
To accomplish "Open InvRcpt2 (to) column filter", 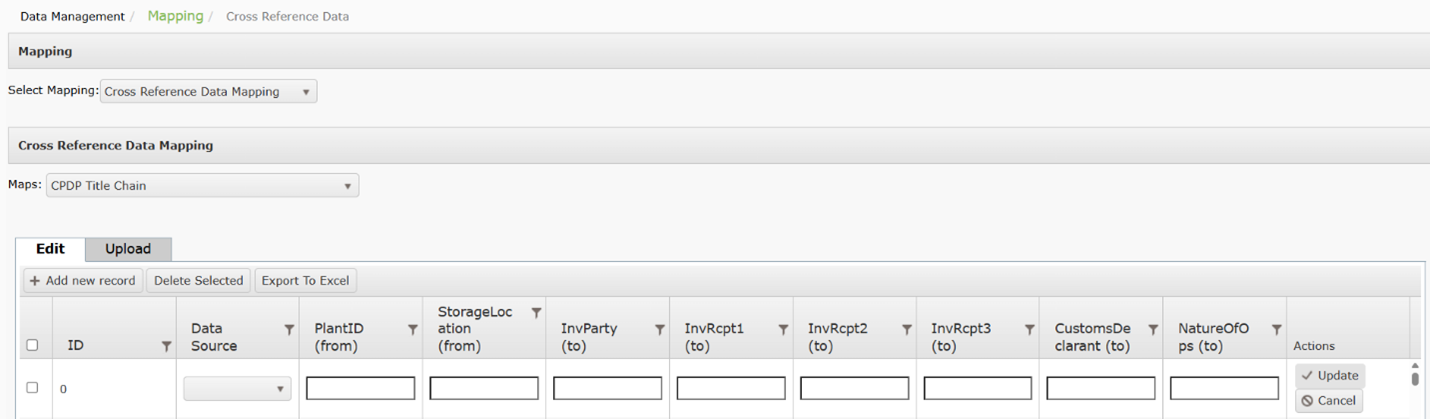I will [x=907, y=329].
